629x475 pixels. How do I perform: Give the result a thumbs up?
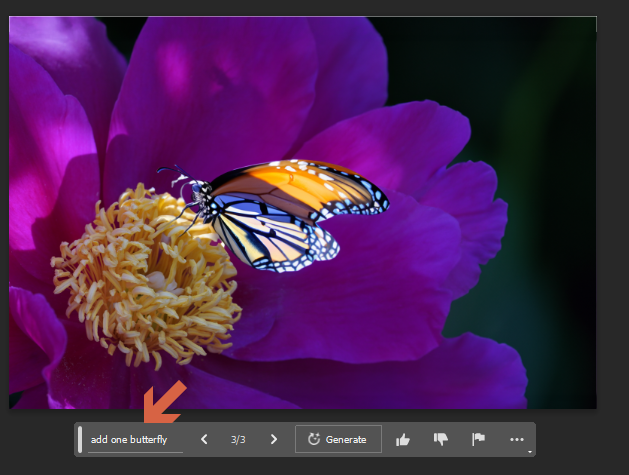click(403, 440)
